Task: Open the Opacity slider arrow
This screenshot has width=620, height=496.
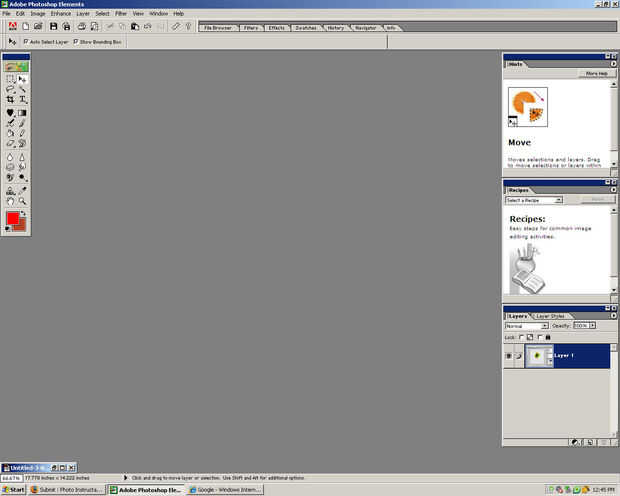Action: point(592,326)
